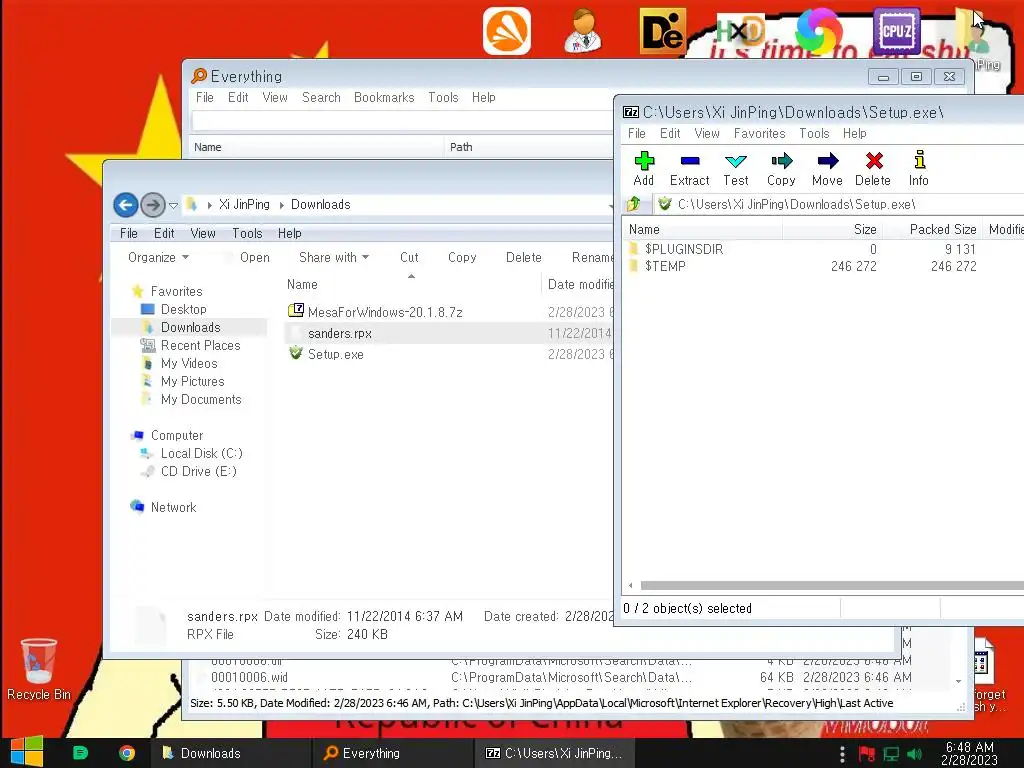Click the network monitor tray icon

(x=891, y=754)
